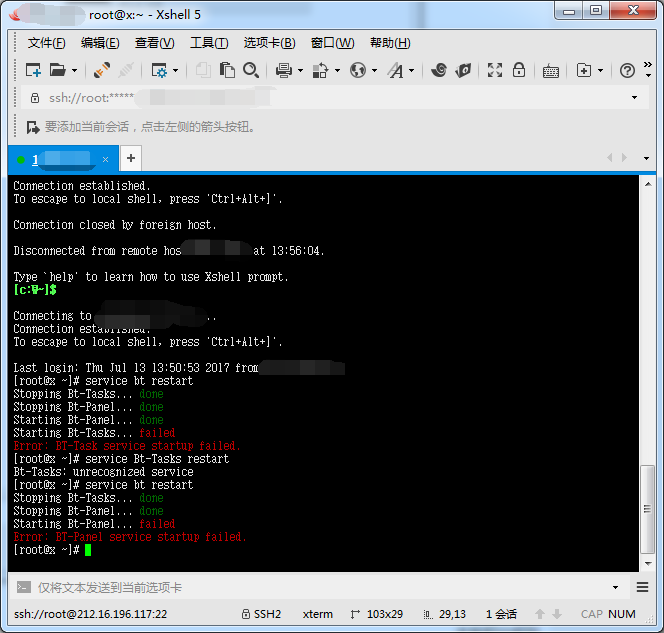This screenshot has width=664, height=633.
Task: Click the greyed Disconnect icon
Action: click(126, 70)
